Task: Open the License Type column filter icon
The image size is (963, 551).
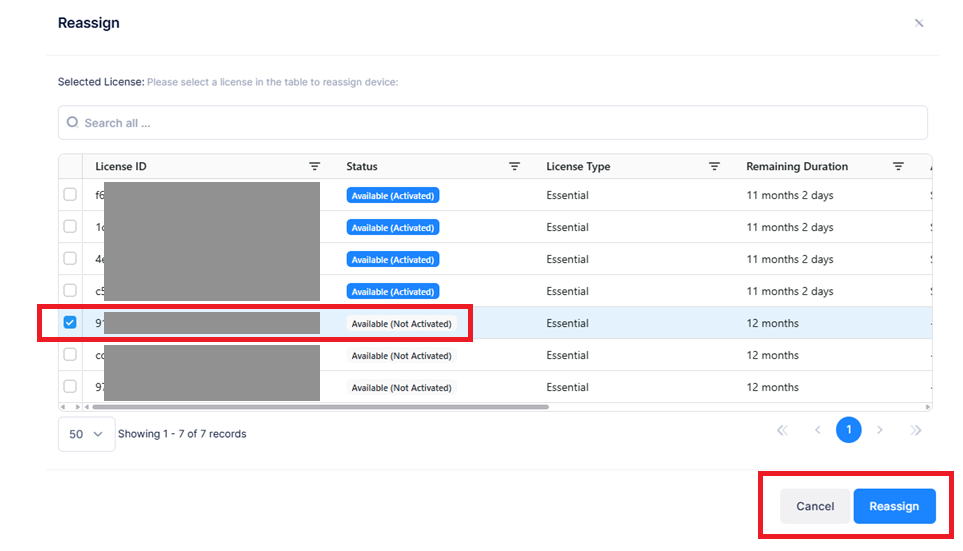Action: 714,166
